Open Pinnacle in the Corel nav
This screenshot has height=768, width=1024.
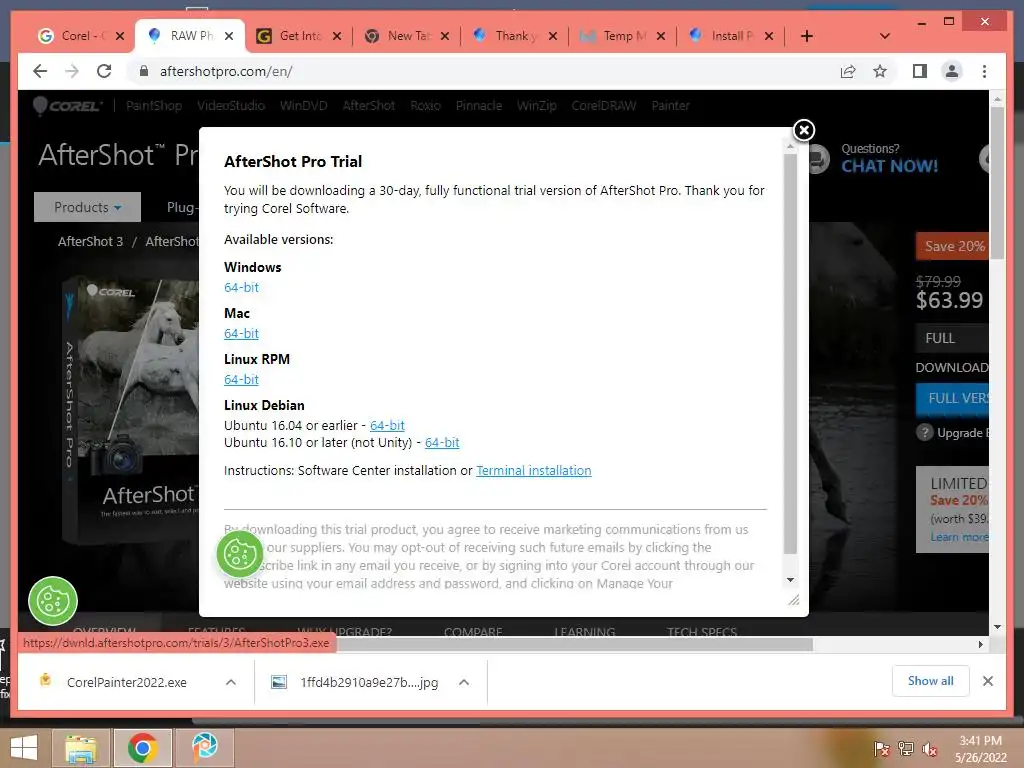(x=479, y=106)
